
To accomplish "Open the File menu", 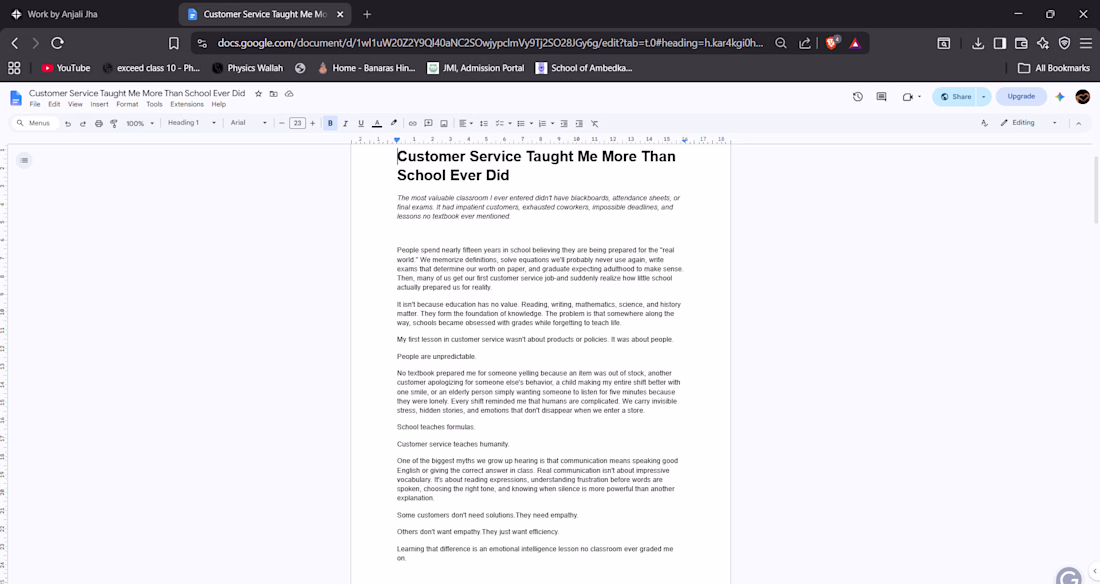I will point(35,105).
